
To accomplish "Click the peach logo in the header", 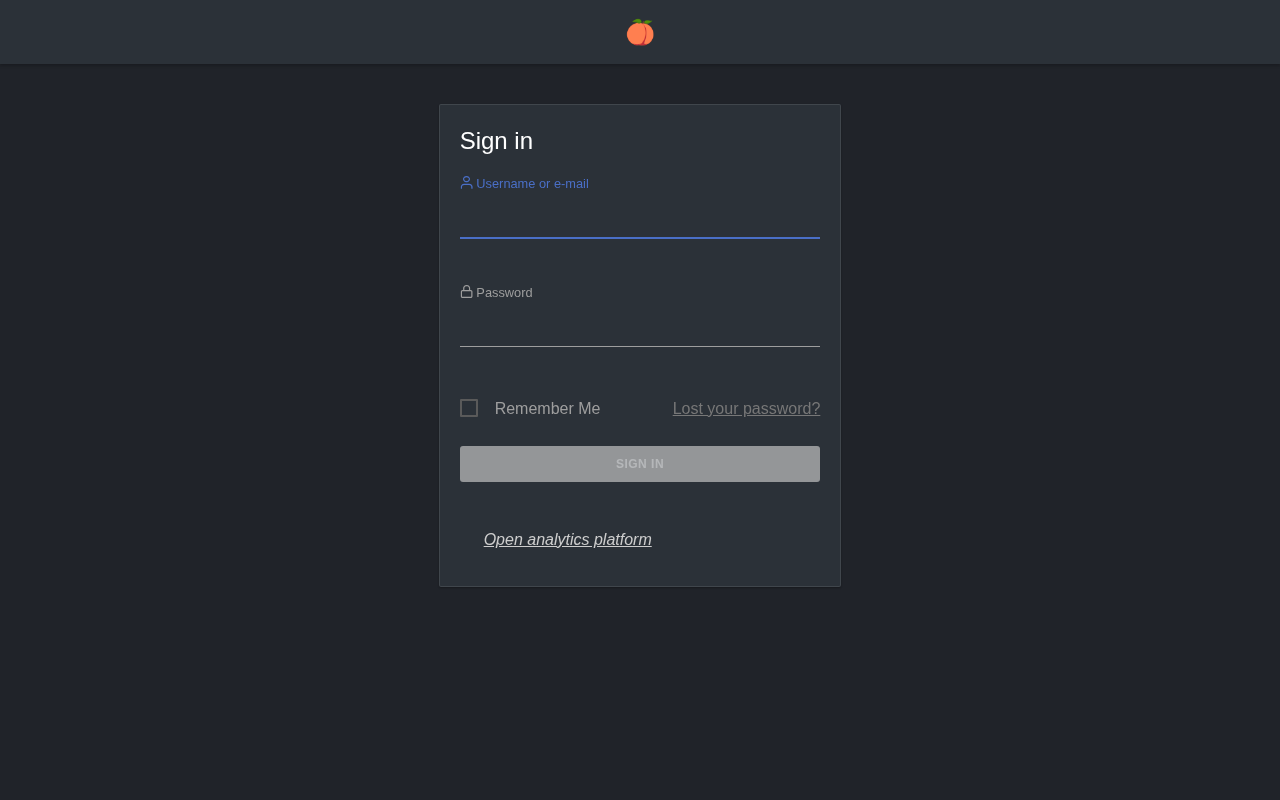I will (x=640, y=32).
